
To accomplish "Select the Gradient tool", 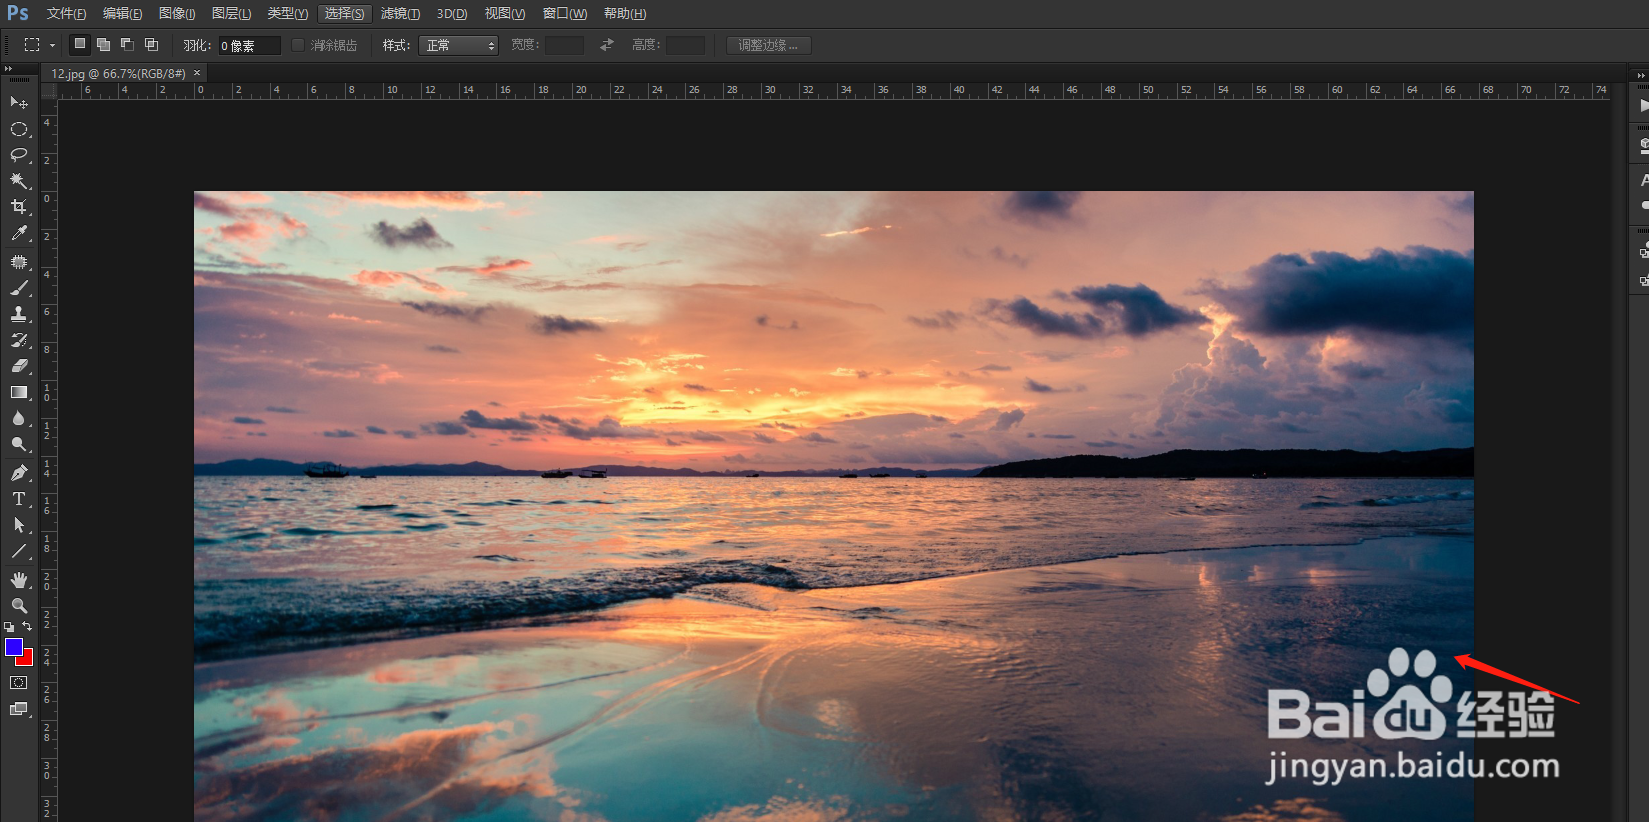I will click(x=19, y=392).
